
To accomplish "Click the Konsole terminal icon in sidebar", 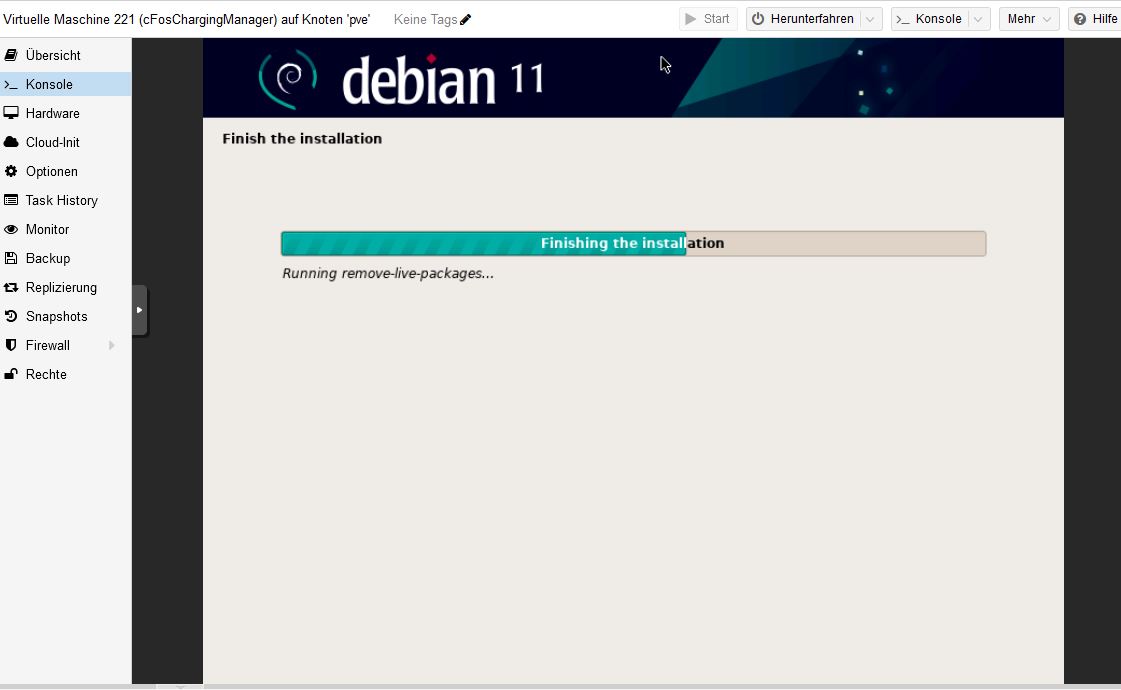I will (11, 84).
